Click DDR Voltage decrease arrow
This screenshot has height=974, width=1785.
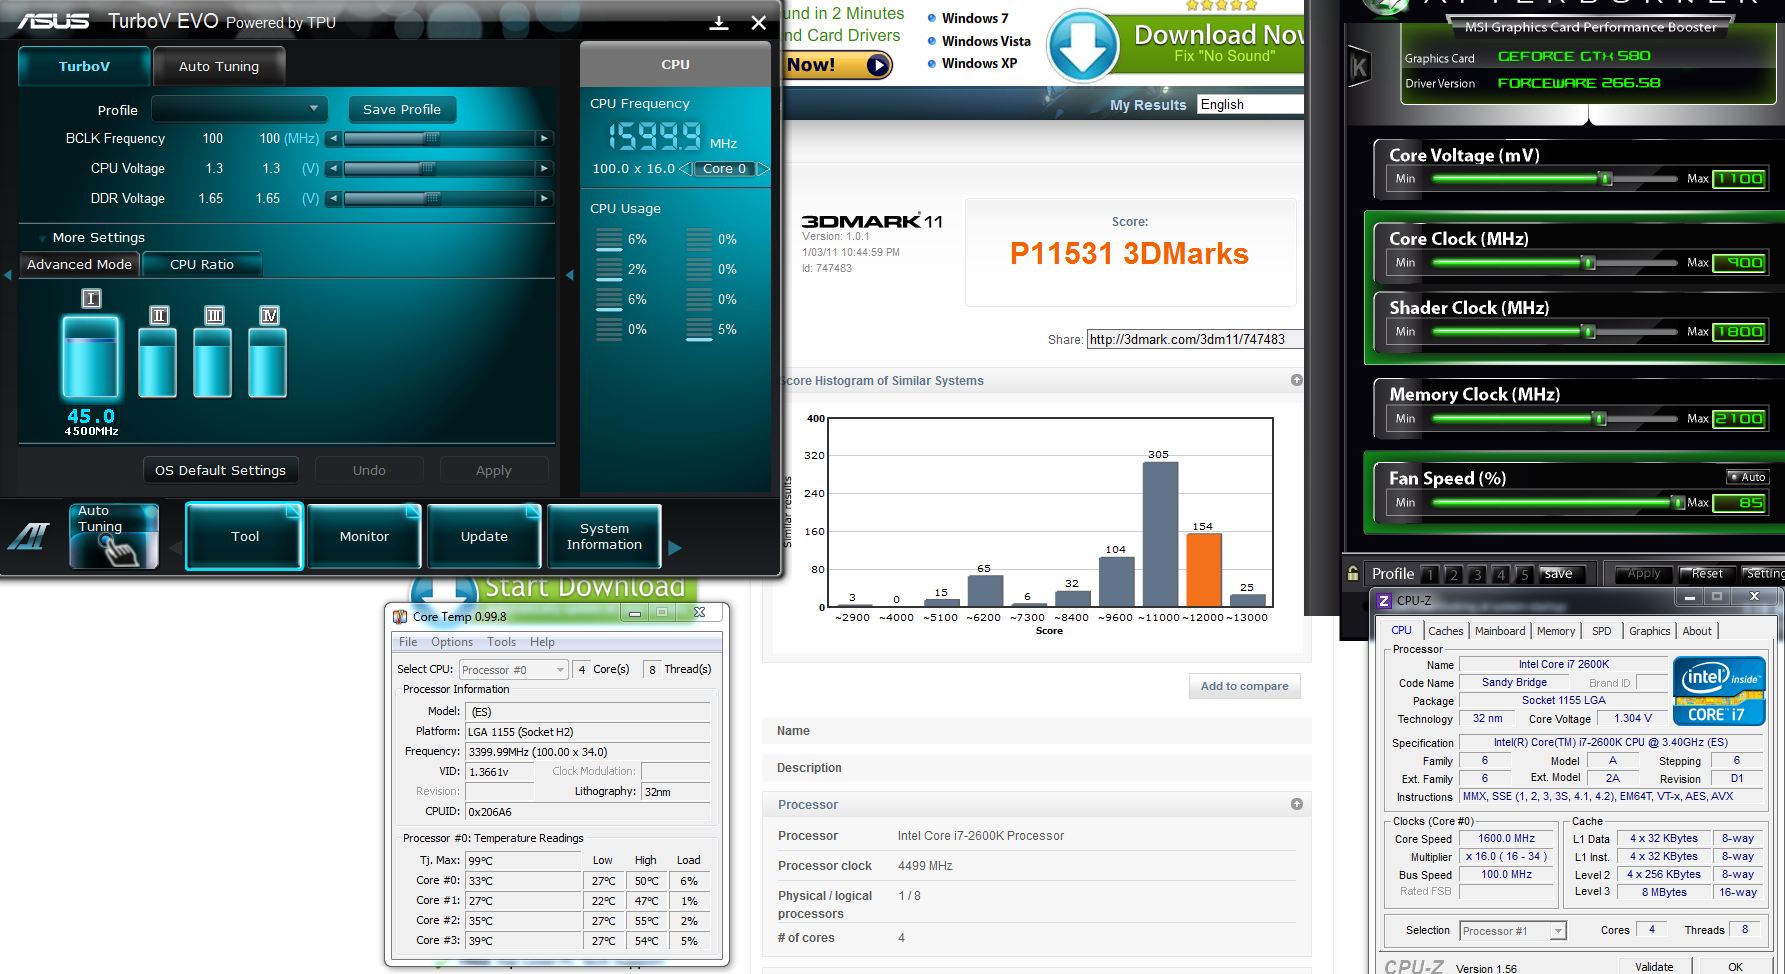tap(333, 199)
